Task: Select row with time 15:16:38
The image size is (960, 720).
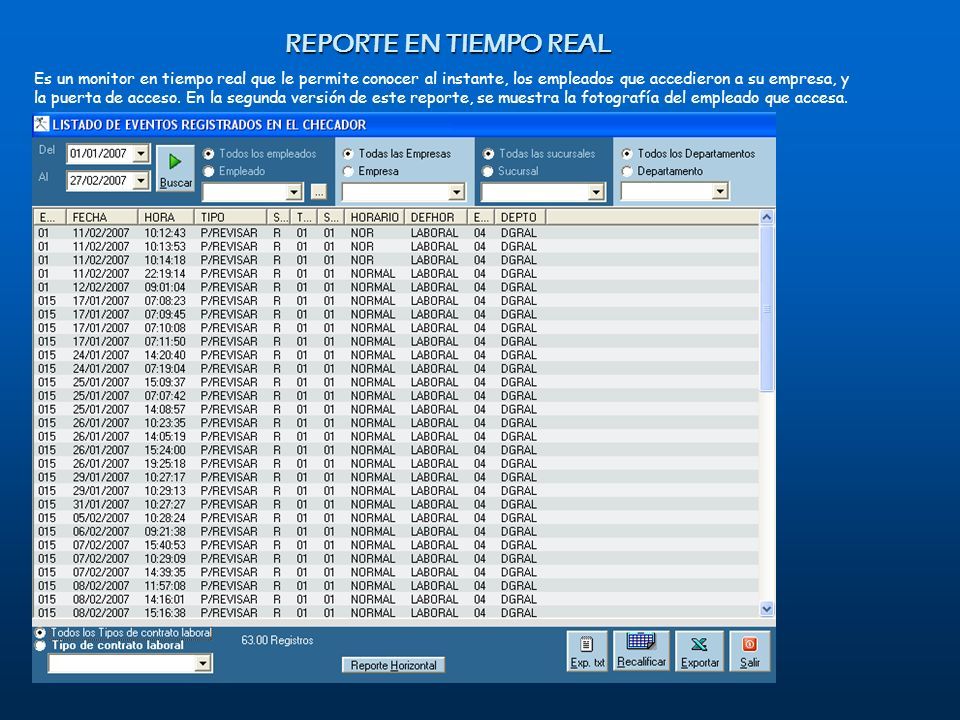Action: [396, 613]
